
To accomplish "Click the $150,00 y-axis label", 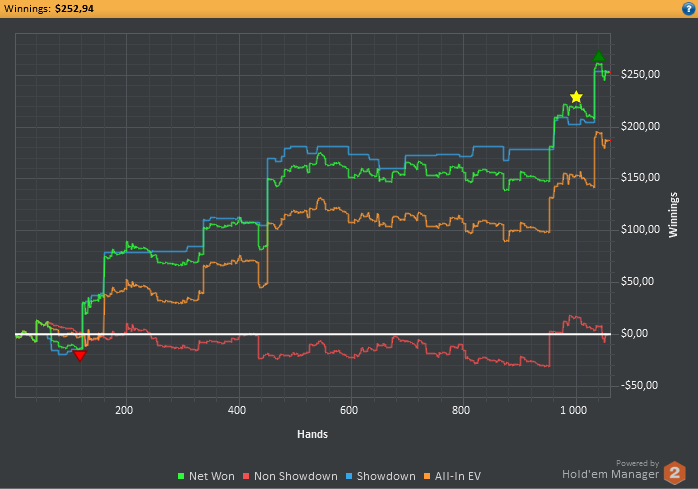I will pos(640,177).
